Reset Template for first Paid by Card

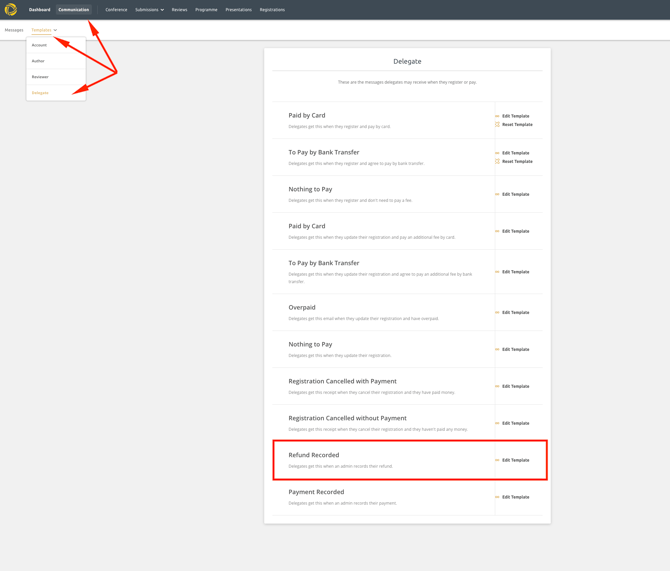pos(517,125)
